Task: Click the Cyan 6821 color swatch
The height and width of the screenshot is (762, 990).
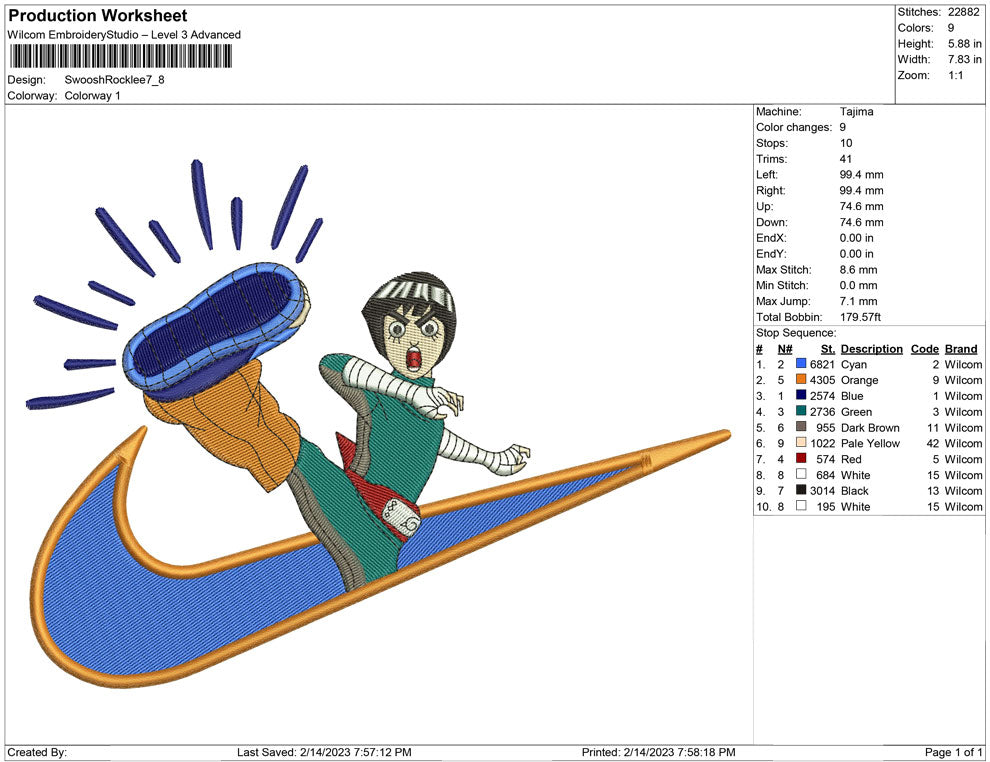Action: pos(801,364)
